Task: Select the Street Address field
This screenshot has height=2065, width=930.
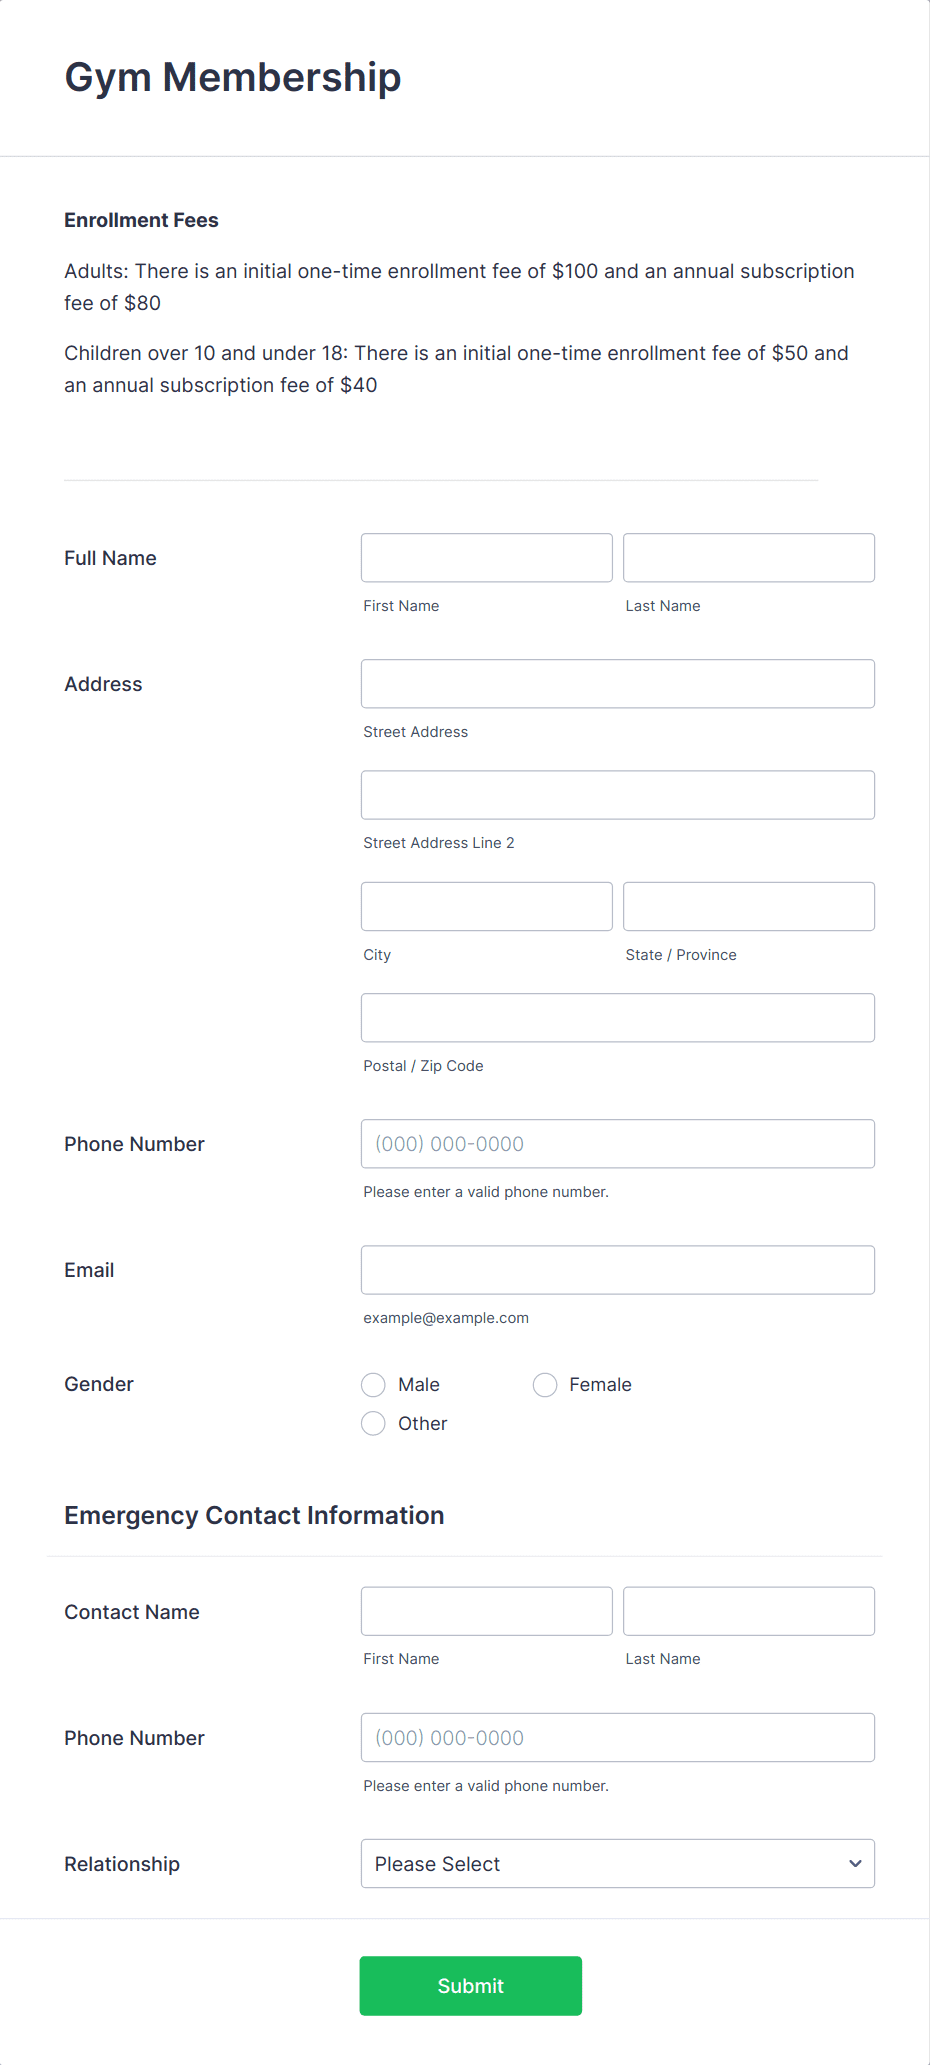Action: 617,683
